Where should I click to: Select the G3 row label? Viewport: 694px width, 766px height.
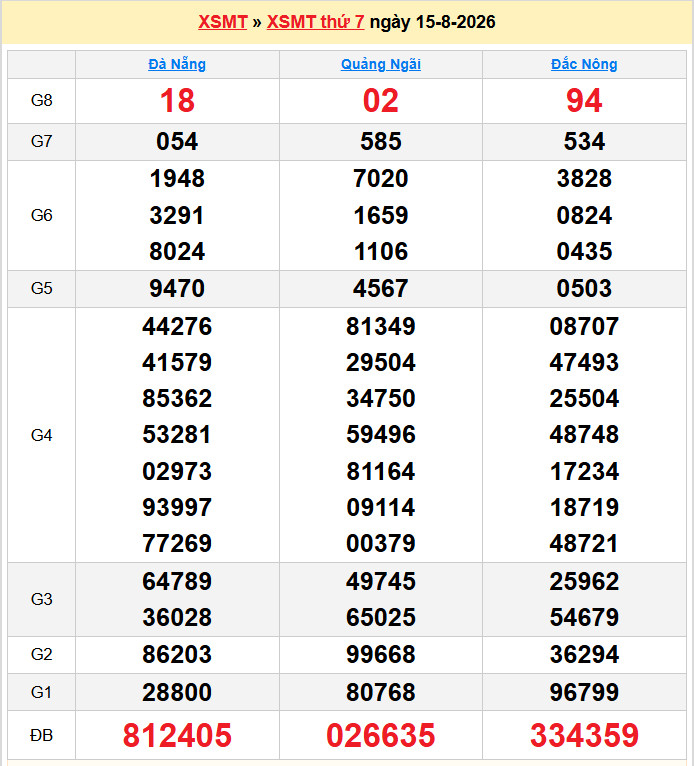42,599
